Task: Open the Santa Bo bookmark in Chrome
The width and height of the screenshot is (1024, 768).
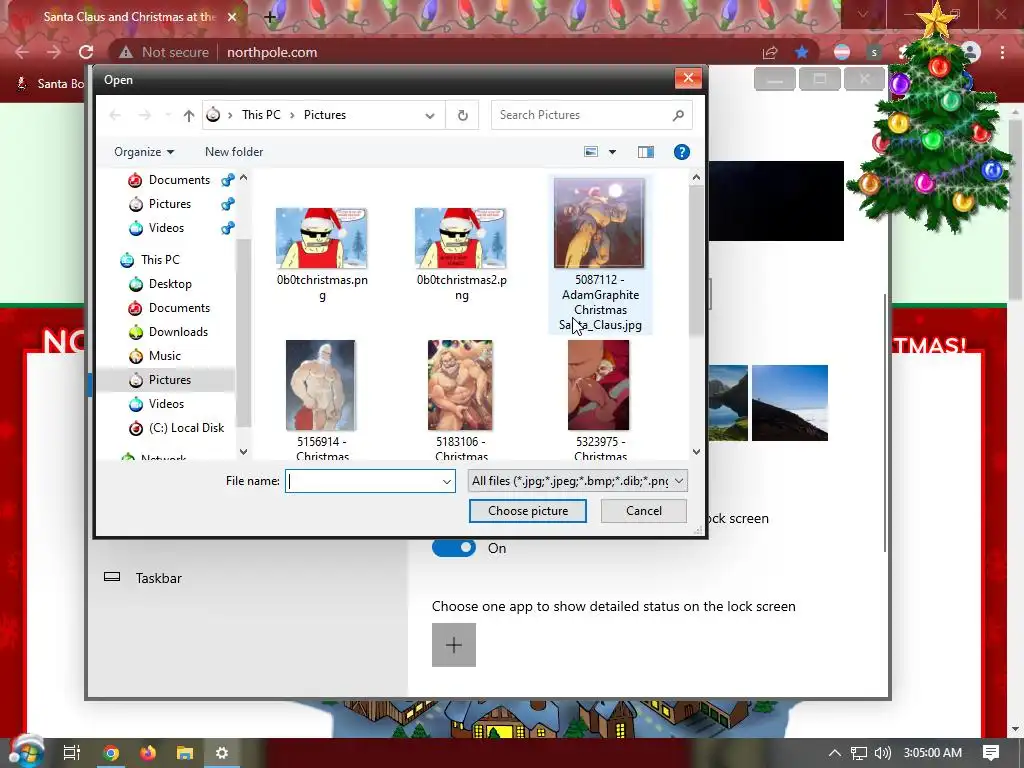Action: click(51, 84)
